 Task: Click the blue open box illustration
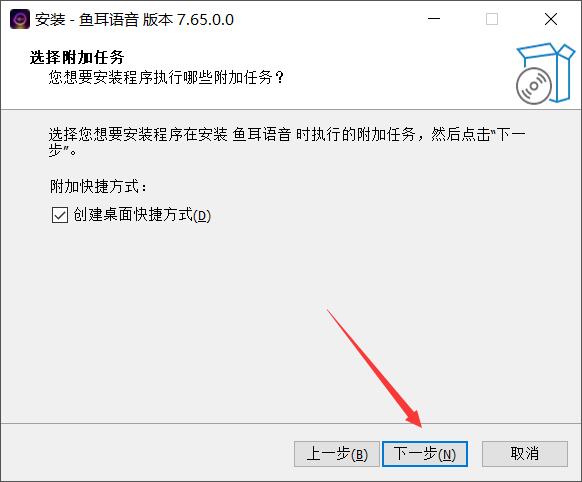pos(551,71)
